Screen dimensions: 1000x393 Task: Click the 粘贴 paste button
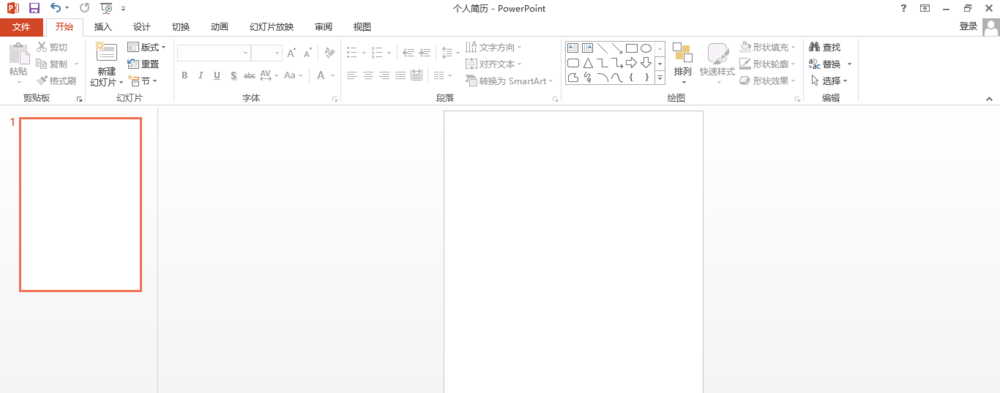point(18,63)
